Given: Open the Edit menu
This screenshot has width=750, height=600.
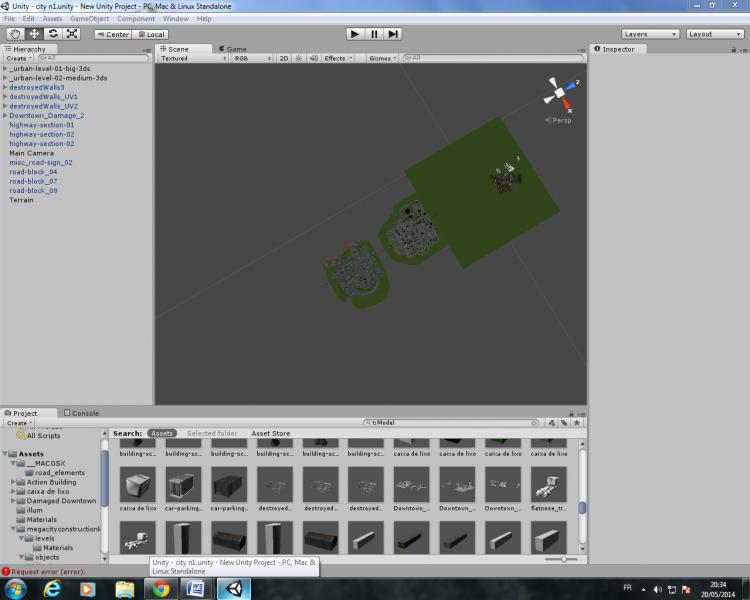Looking at the screenshot, I should point(29,19).
